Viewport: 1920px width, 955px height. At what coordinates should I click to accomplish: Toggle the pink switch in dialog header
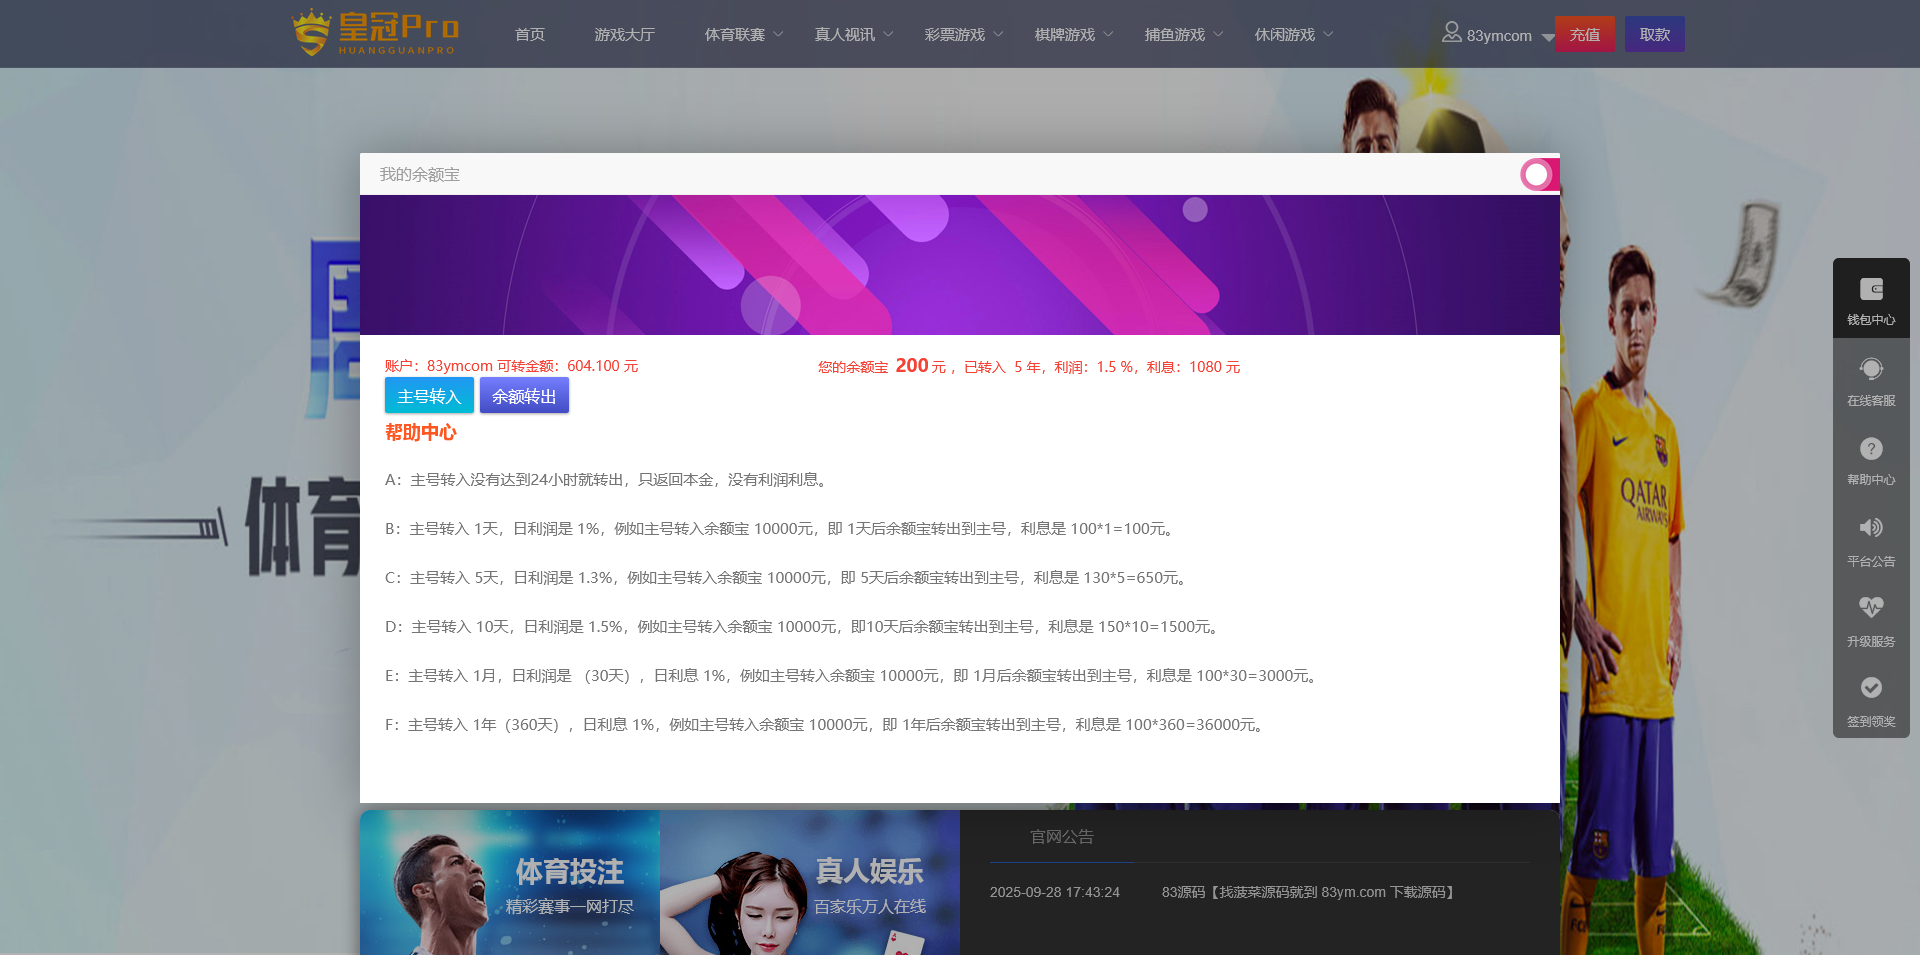tap(1538, 175)
